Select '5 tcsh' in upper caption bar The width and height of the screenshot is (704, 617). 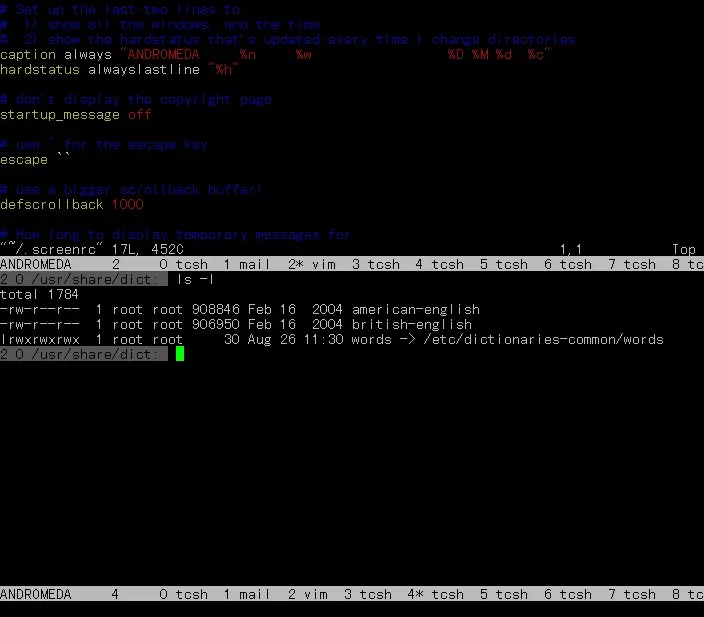(x=504, y=264)
